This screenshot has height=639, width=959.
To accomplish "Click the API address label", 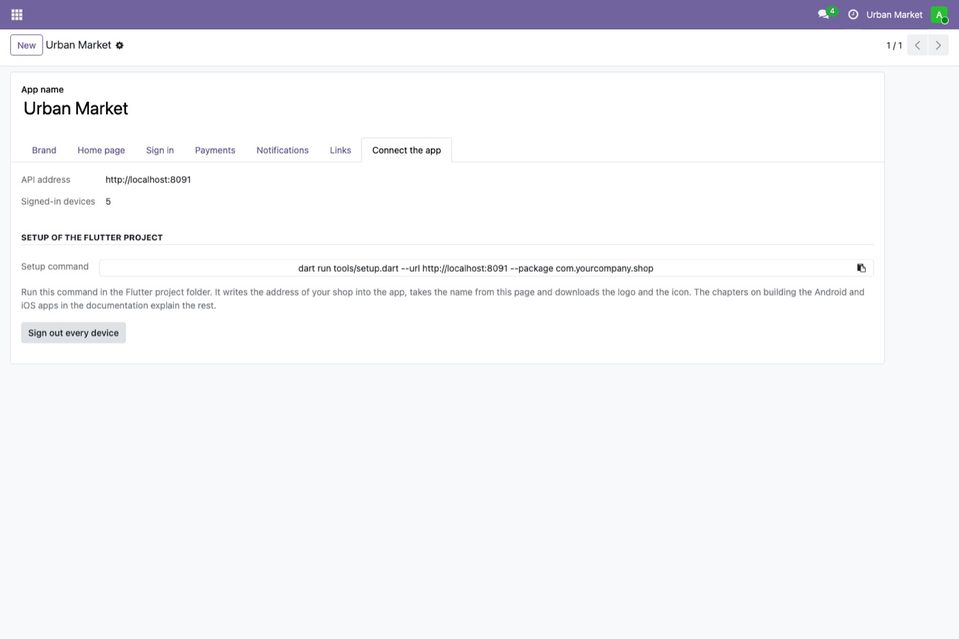I will pyautogui.click(x=46, y=180).
